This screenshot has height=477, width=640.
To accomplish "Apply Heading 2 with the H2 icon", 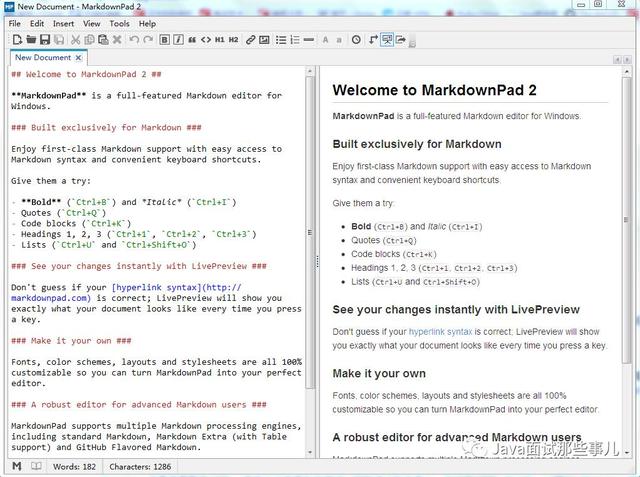I will 233,40.
